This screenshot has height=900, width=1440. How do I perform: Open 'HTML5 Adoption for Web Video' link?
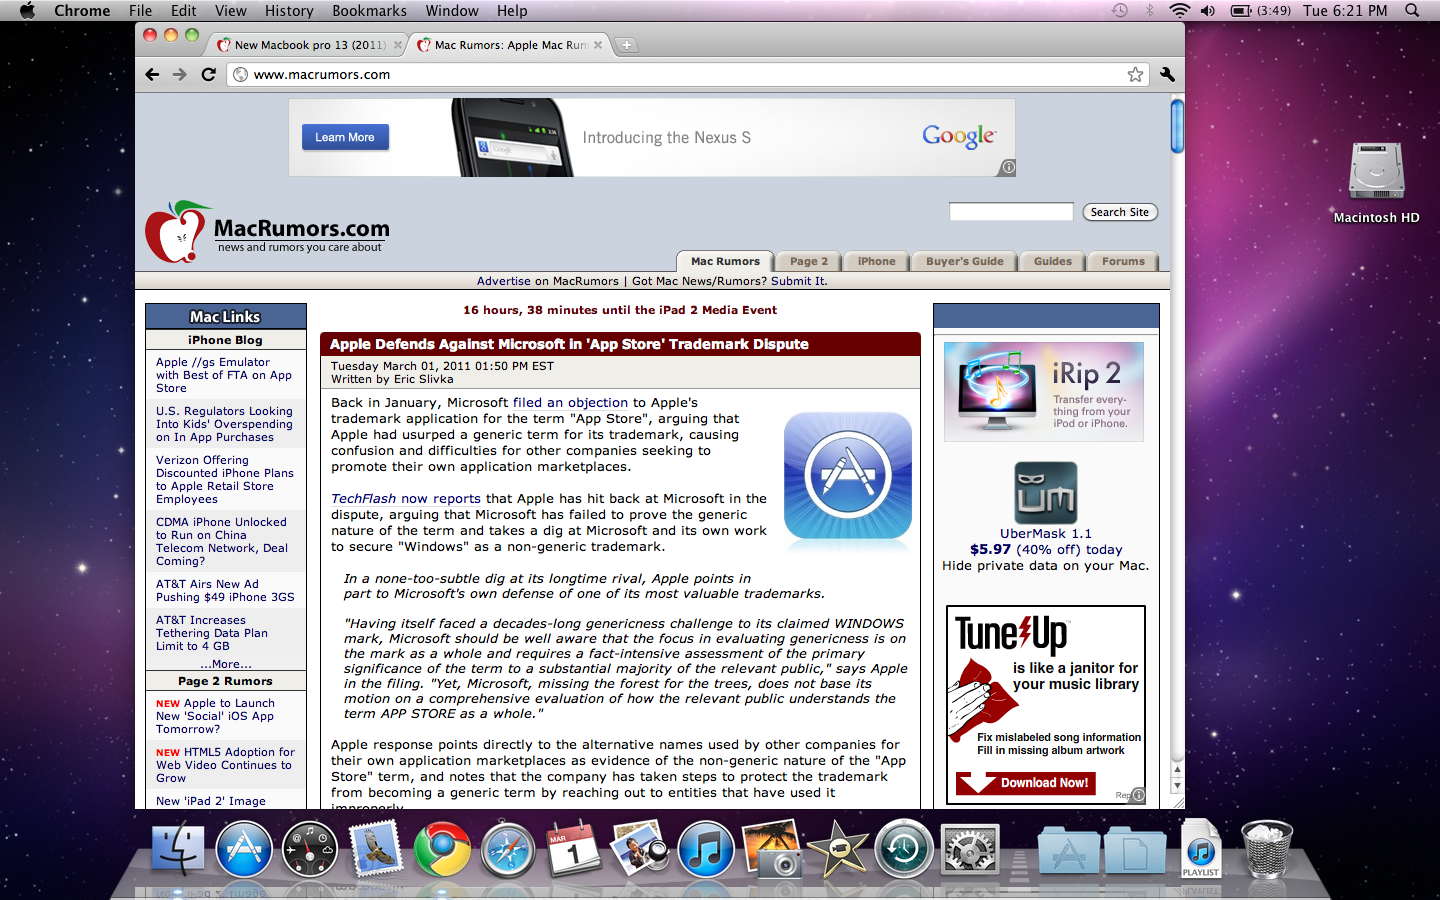pyautogui.click(x=225, y=765)
